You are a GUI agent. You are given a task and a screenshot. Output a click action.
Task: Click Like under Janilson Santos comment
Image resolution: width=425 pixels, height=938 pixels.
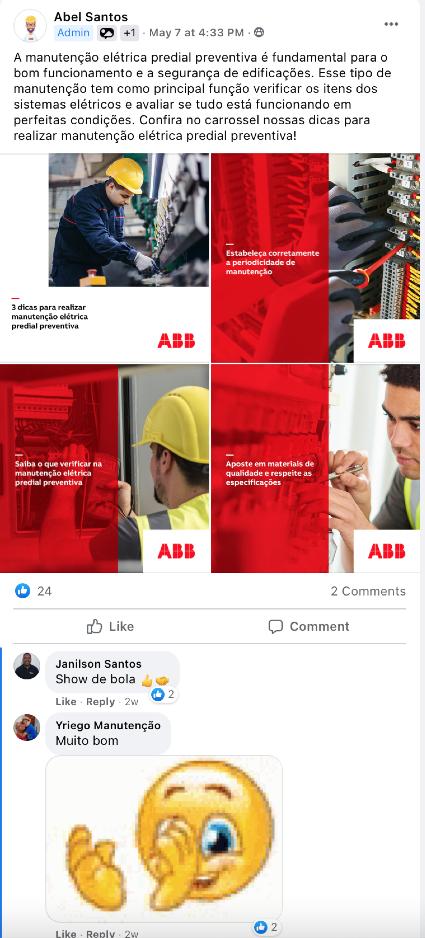click(66, 702)
